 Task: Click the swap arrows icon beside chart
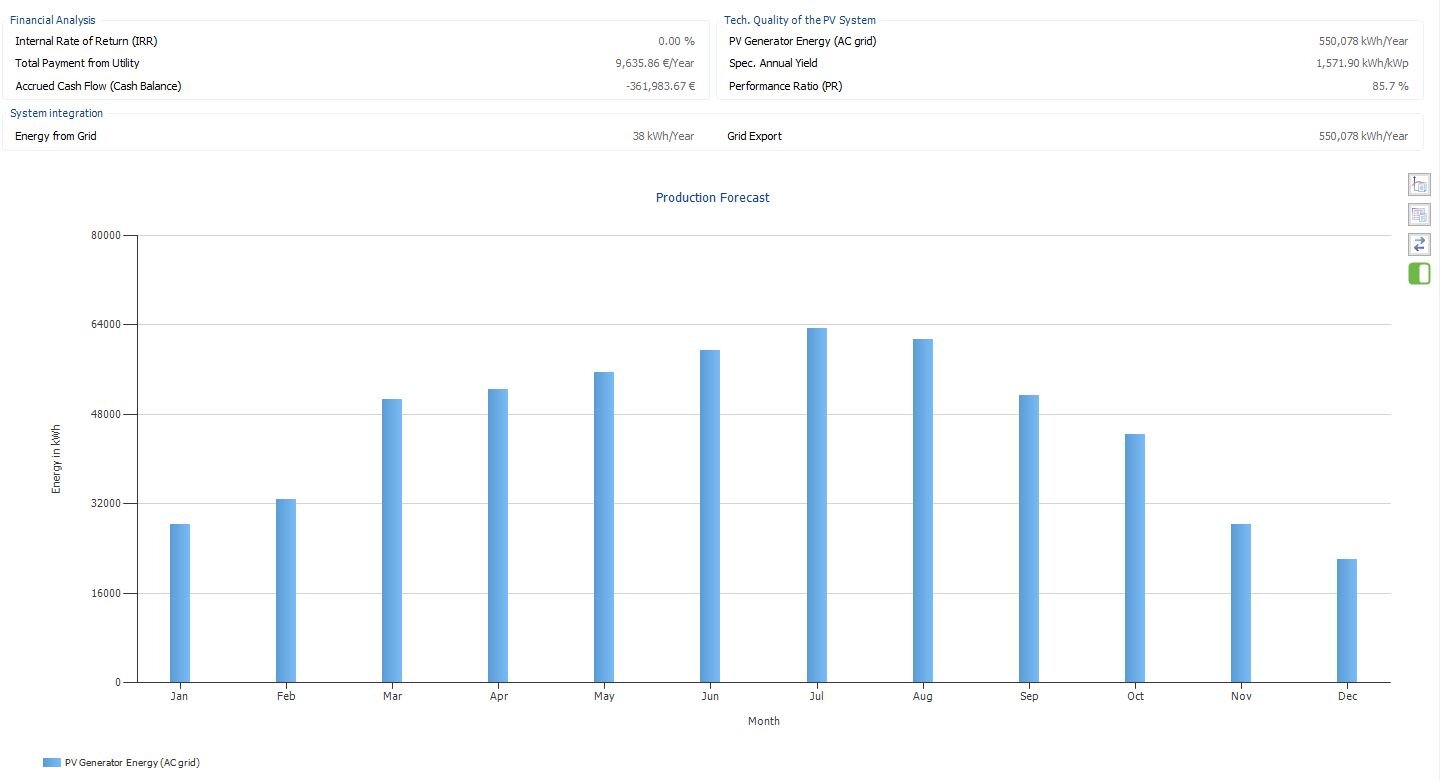tap(1419, 244)
